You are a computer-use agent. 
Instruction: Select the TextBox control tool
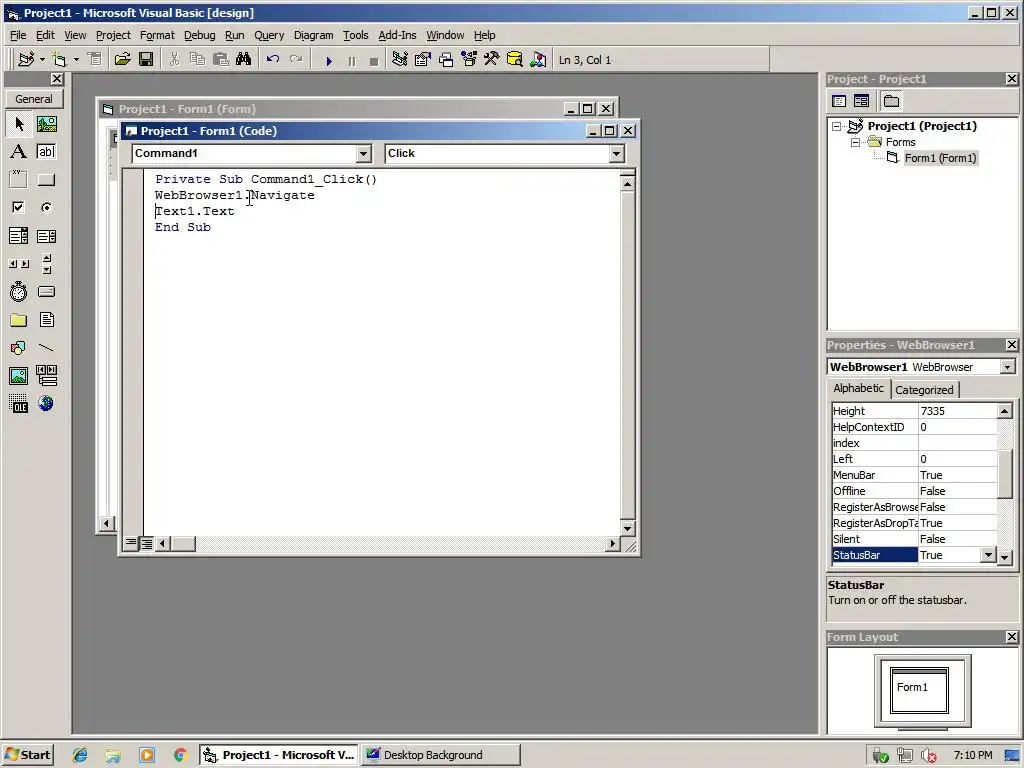(46, 152)
